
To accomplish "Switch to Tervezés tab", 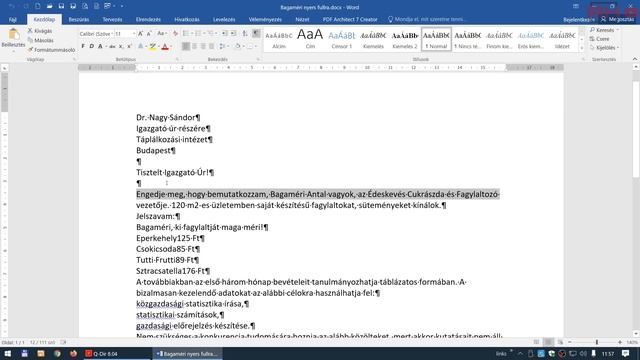I will click(x=112, y=20).
